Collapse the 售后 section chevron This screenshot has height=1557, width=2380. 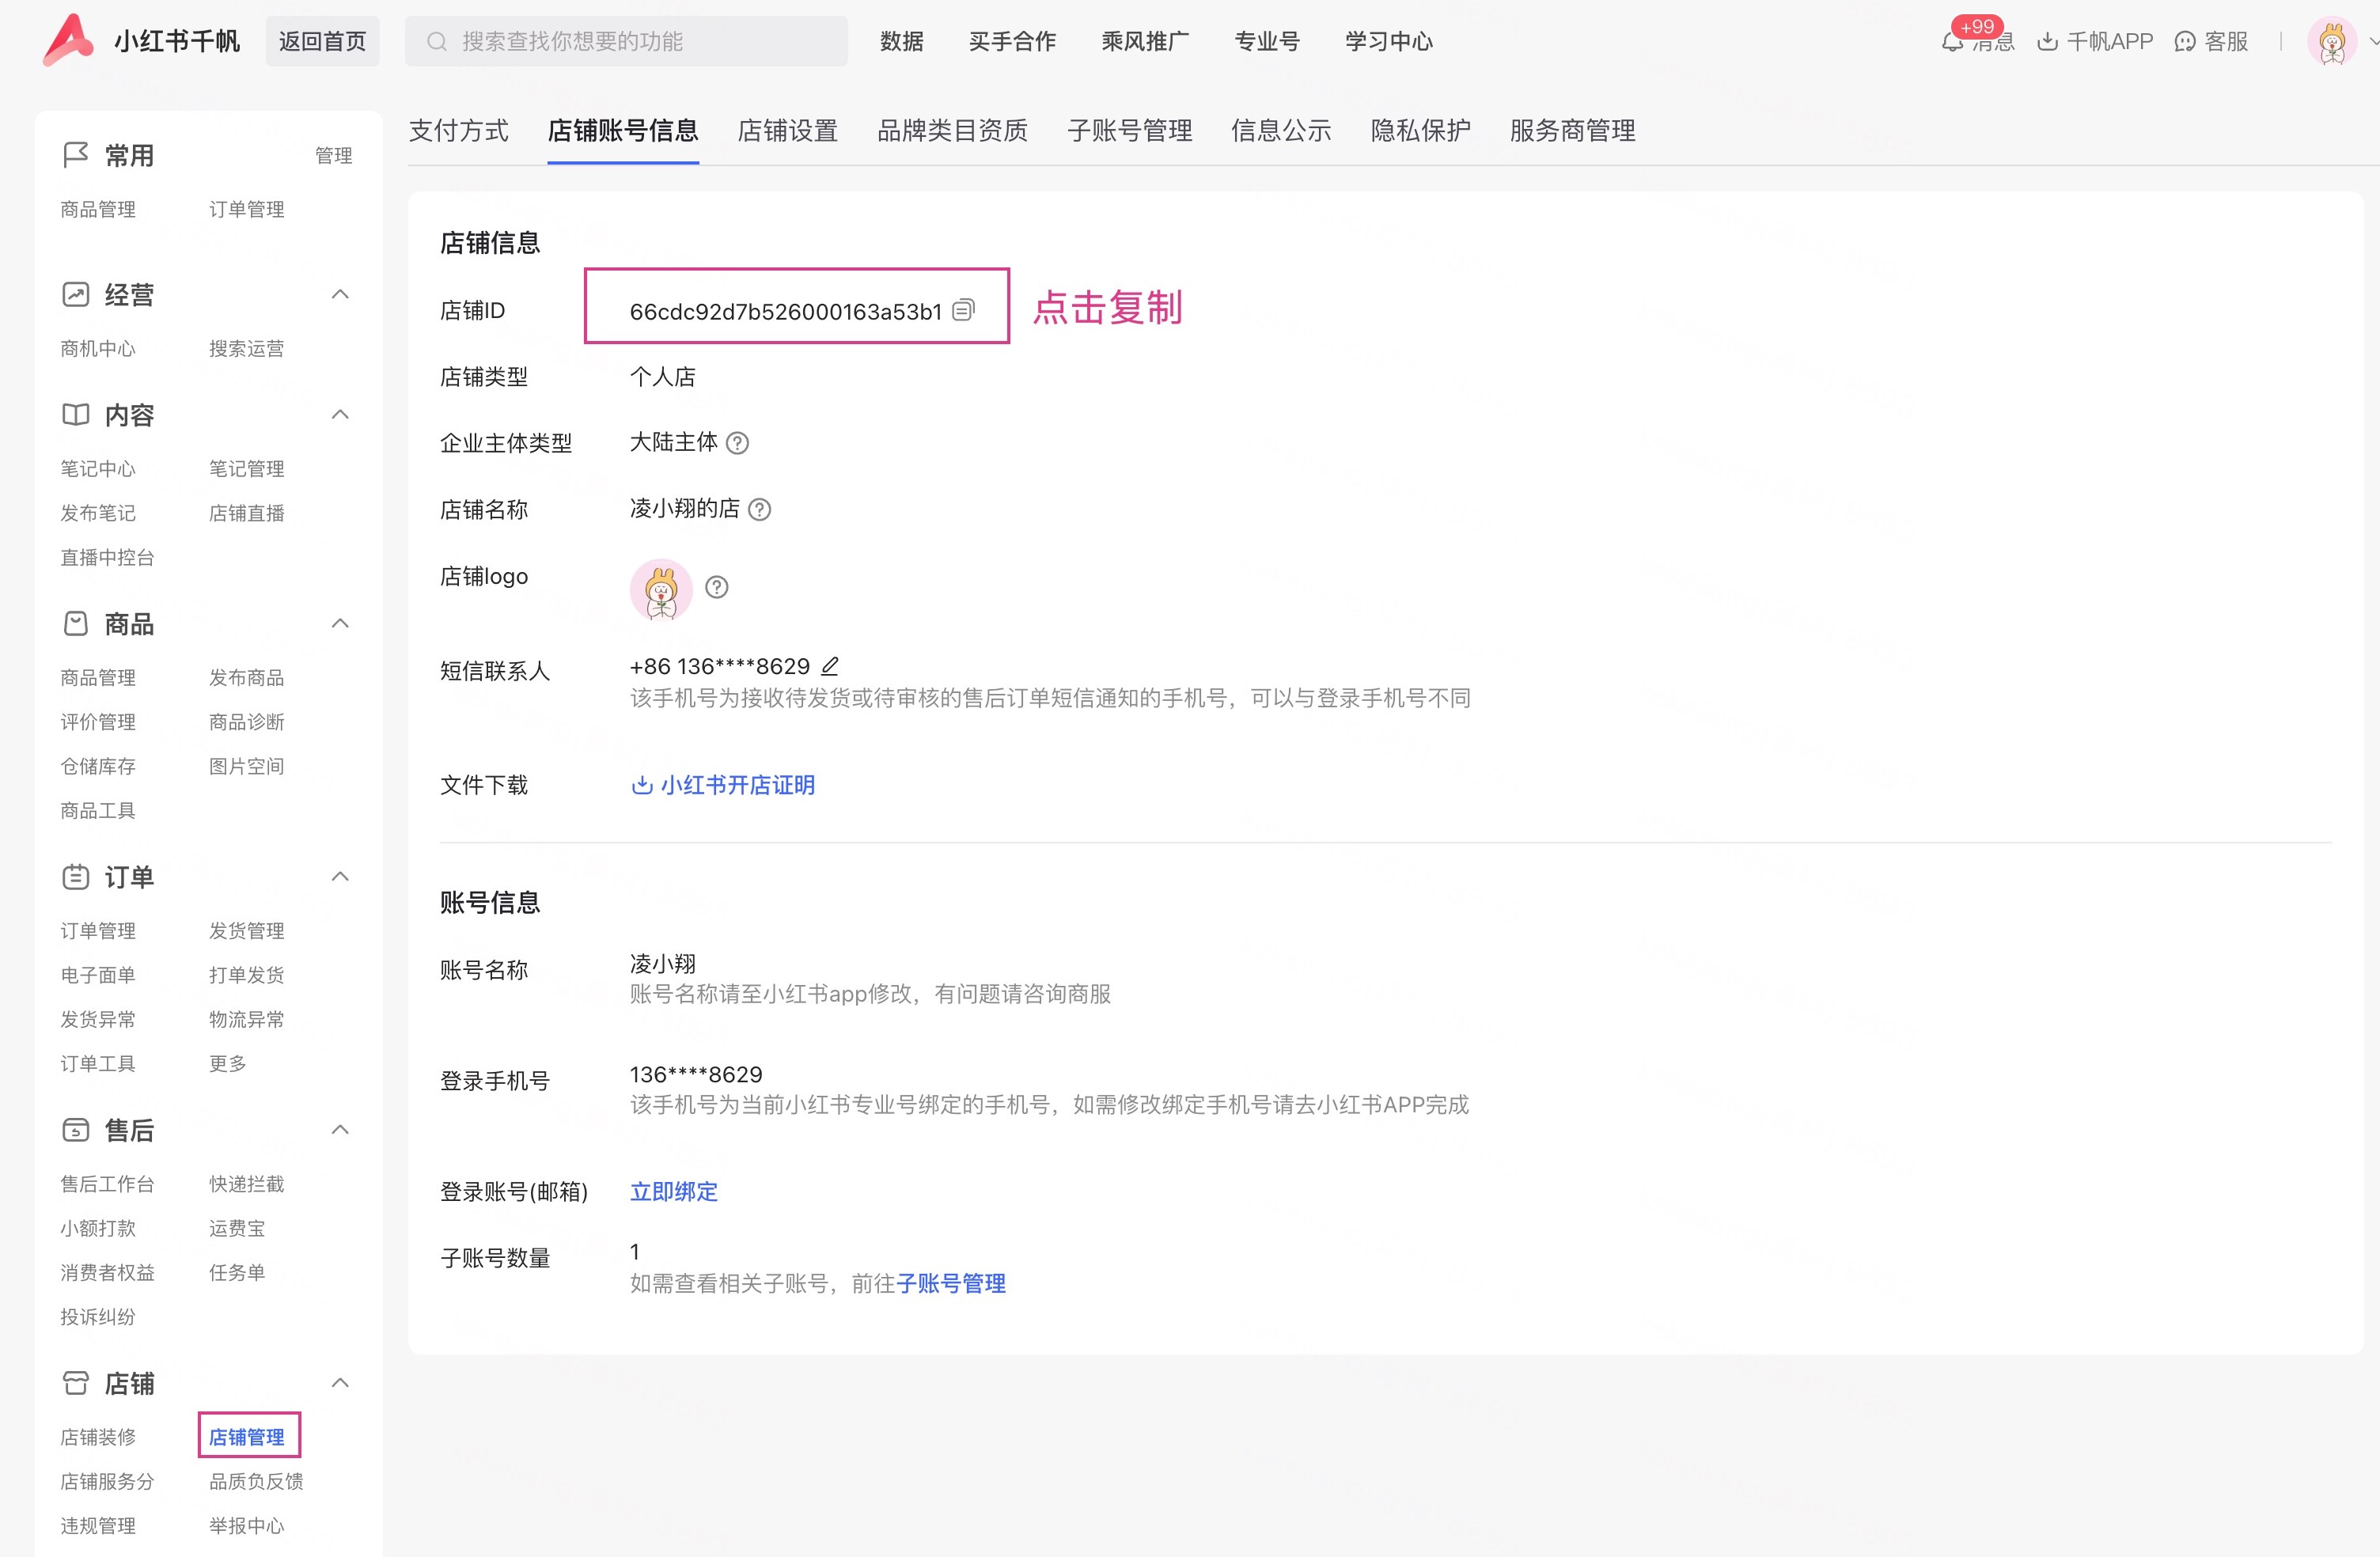(340, 1130)
